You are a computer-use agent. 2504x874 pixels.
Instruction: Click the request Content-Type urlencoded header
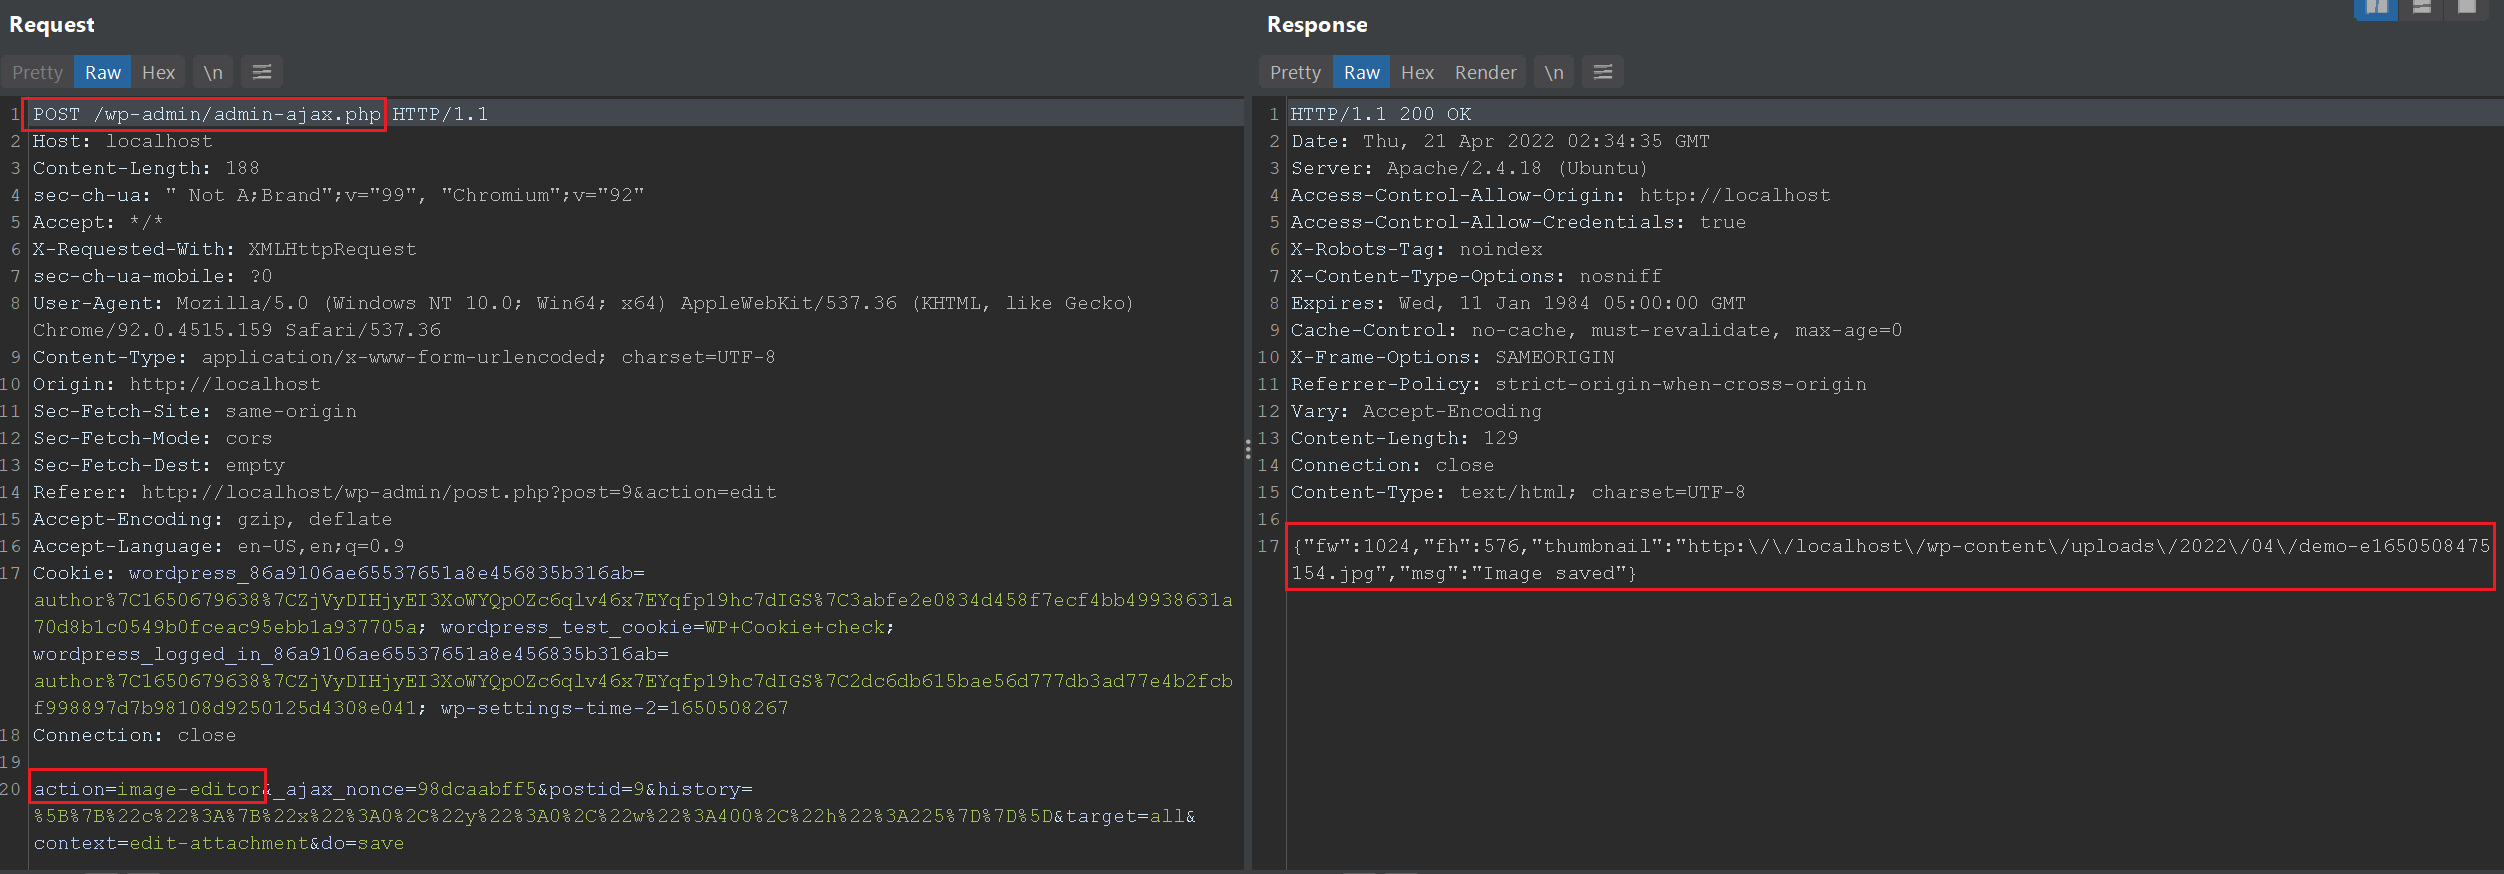click(x=404, y=357)
